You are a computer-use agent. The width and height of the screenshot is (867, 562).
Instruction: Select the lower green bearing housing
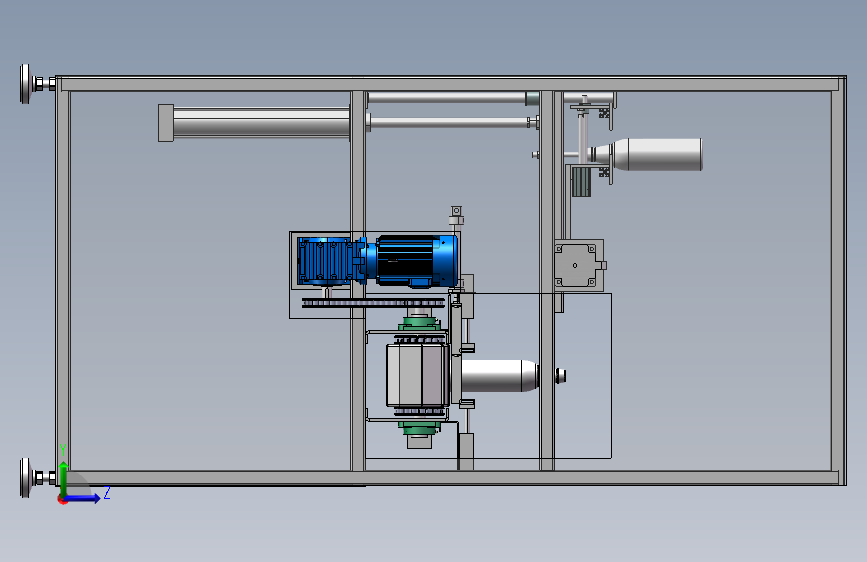[x=420, y=428]
